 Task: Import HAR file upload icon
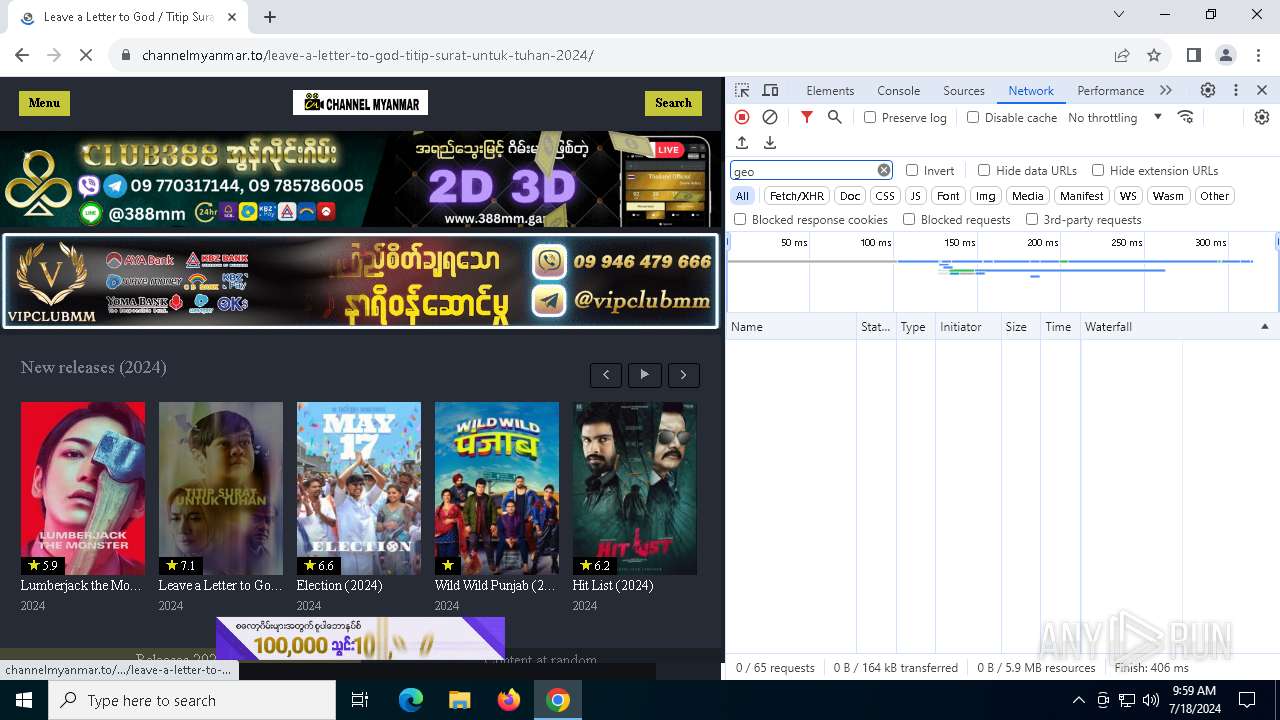(x=742, y=143)
